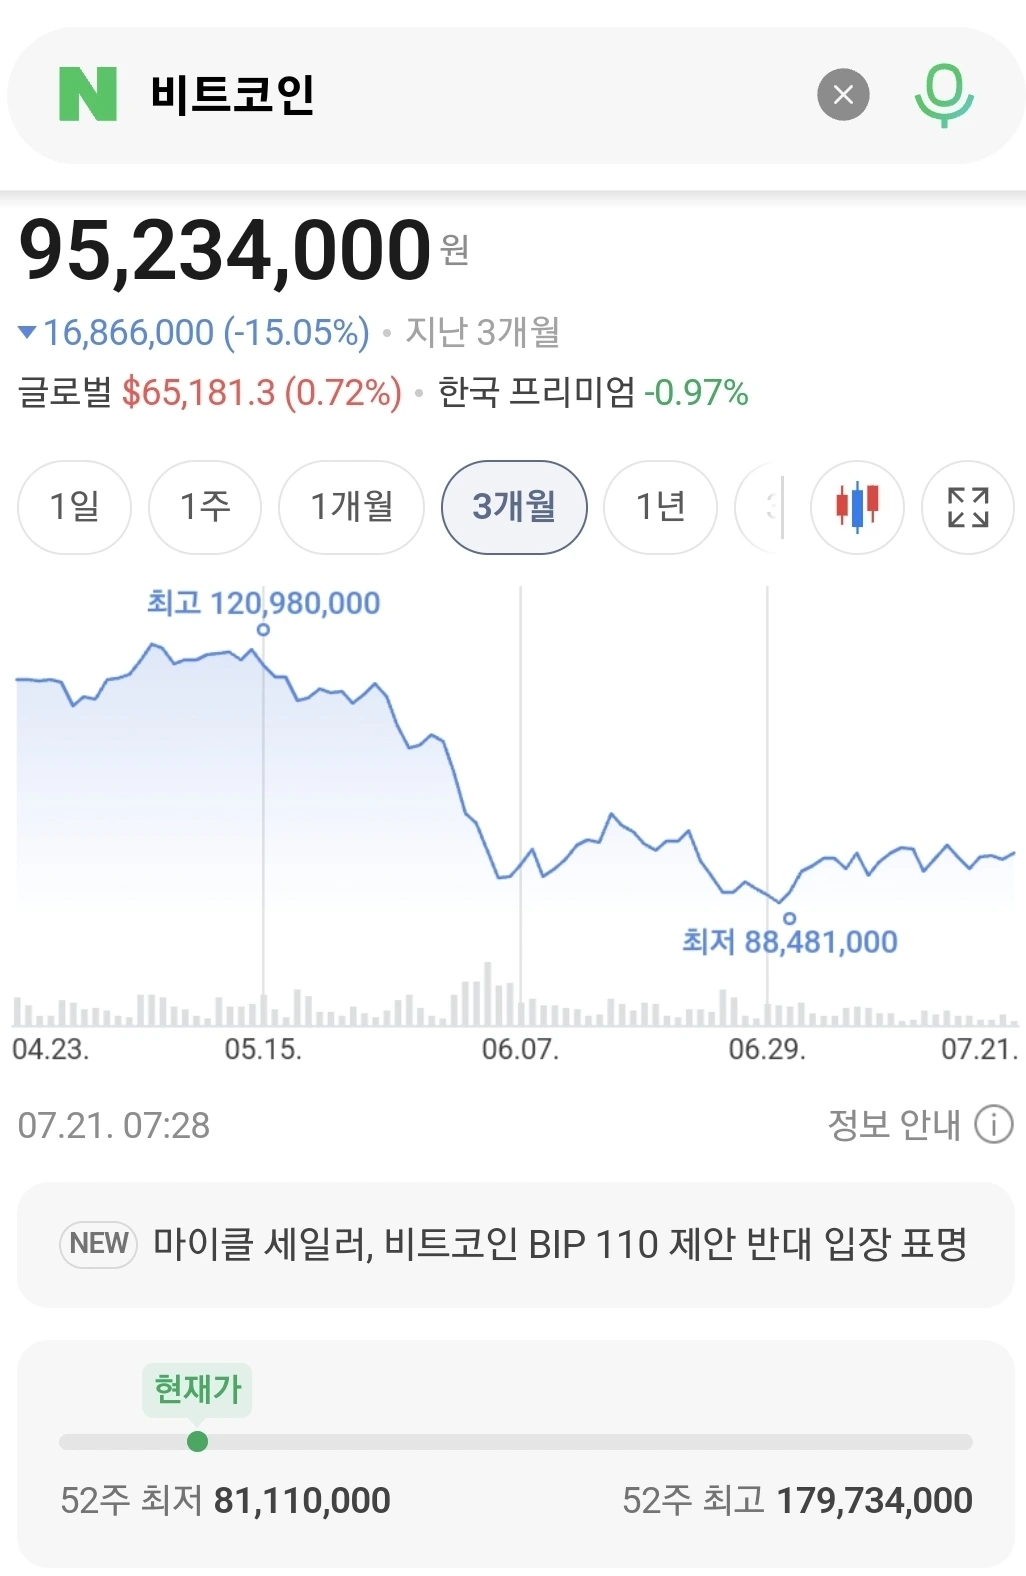Click the 정보 안내 text link
The height and width of the screenshot is (1576, 1026).
tap(893, 1124)
